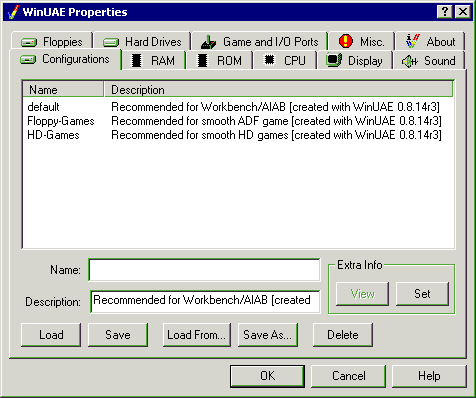
Task: Click the Save button
Action: [118, 335]
